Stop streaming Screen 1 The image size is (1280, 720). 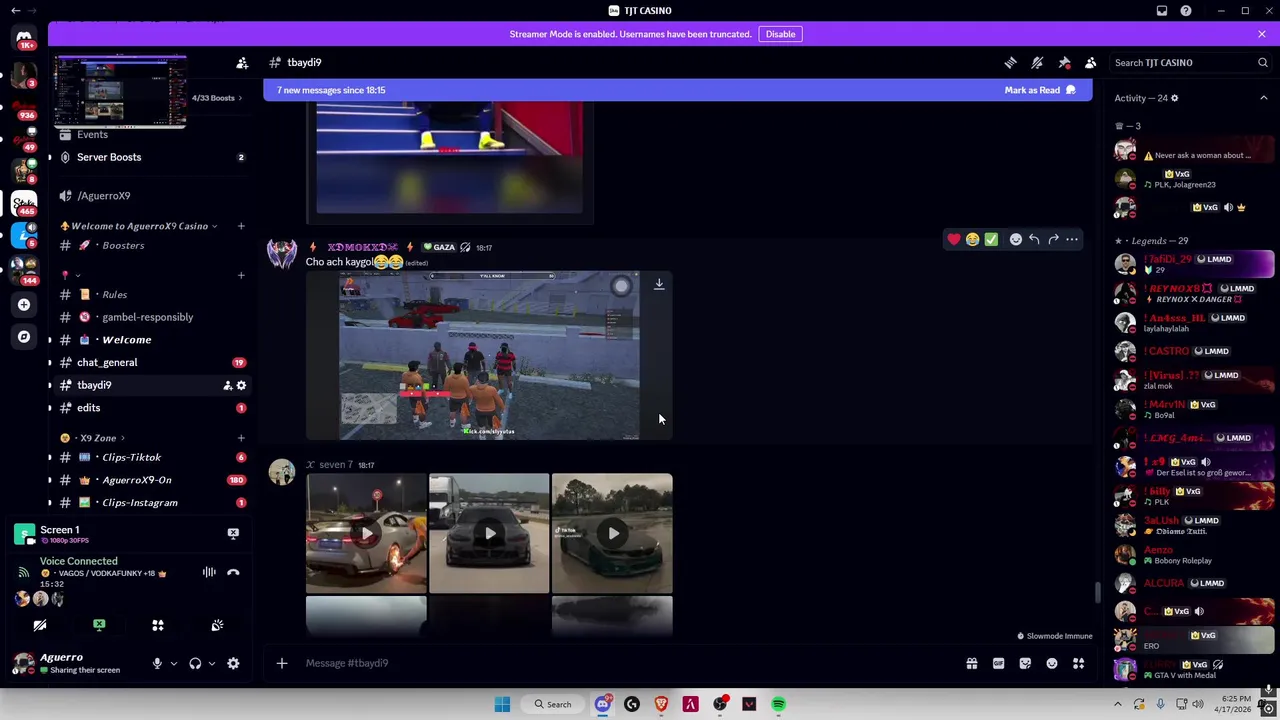point(233,533)
